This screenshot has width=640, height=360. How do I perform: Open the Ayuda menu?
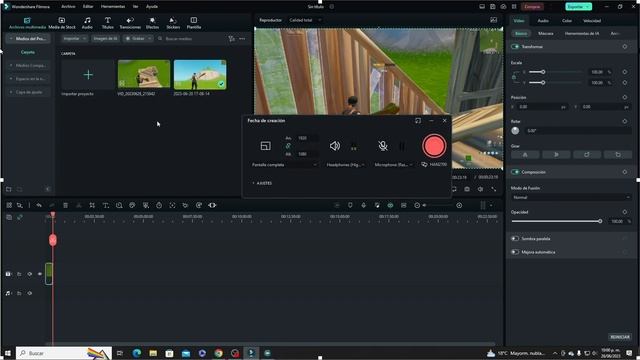[x=152, y=7]
